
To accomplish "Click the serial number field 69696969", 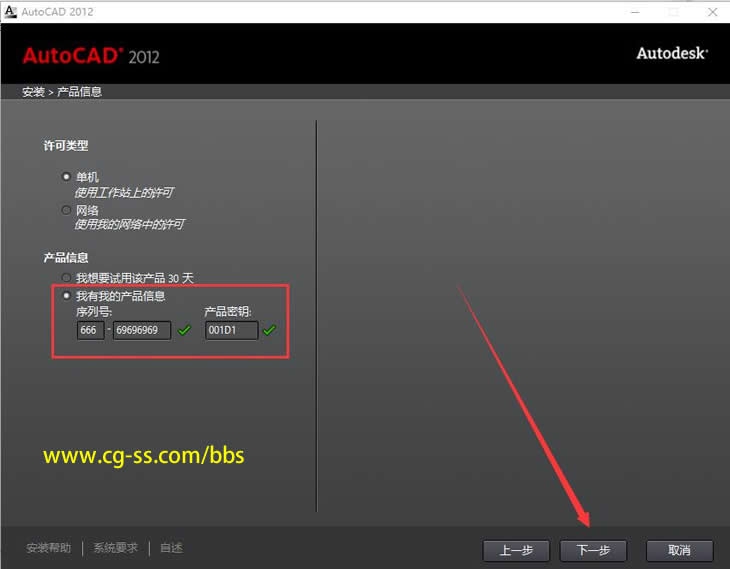I will click(142, 330).
